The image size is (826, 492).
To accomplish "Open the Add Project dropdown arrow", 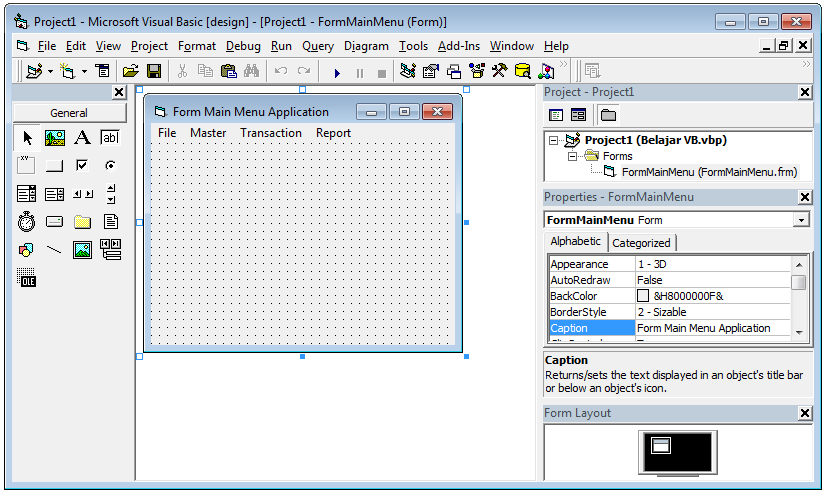I will coord(51,71).
